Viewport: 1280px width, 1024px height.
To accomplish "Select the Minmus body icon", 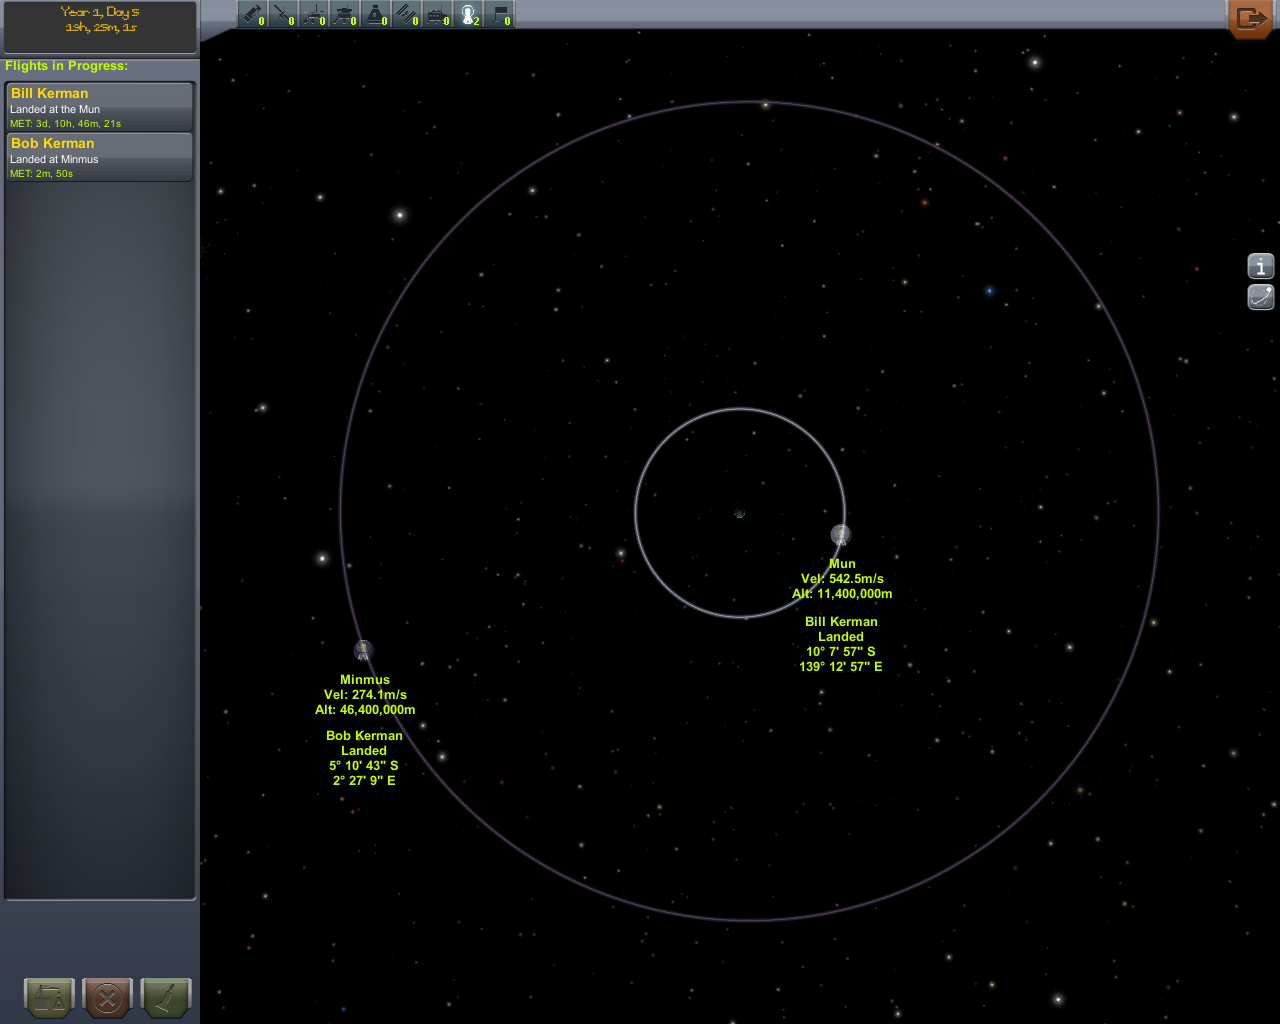I will tap(363, 651).
